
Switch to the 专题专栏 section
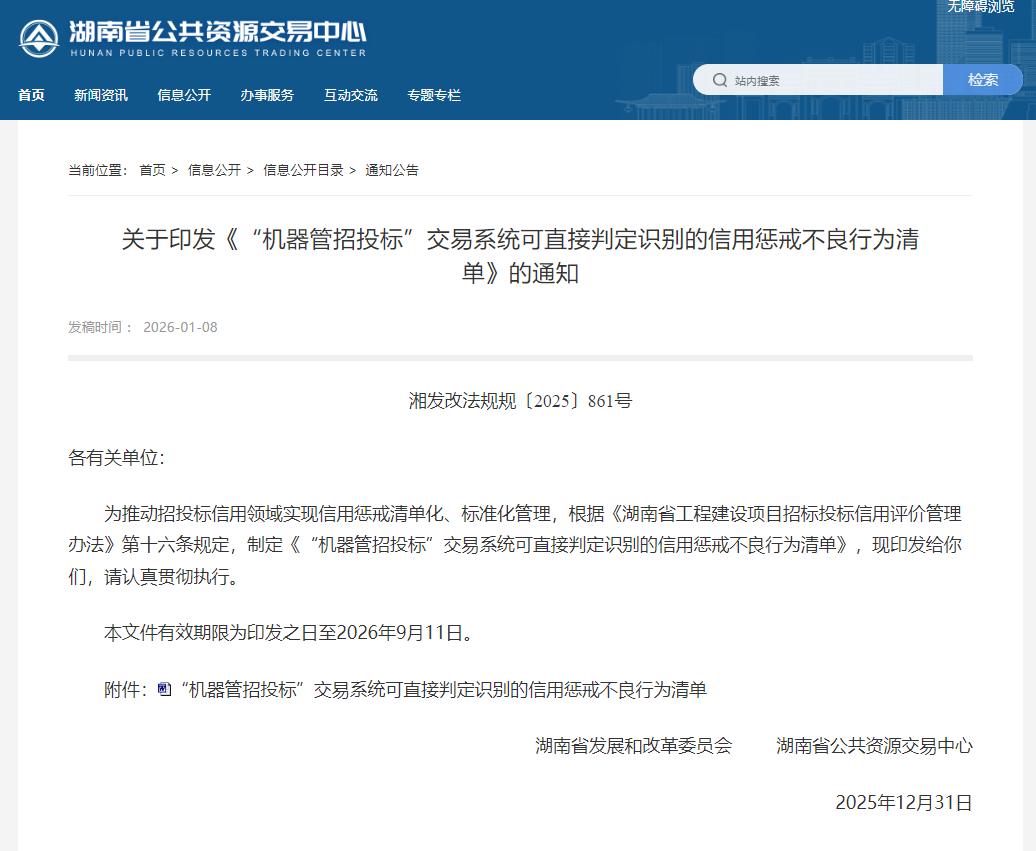434,95
